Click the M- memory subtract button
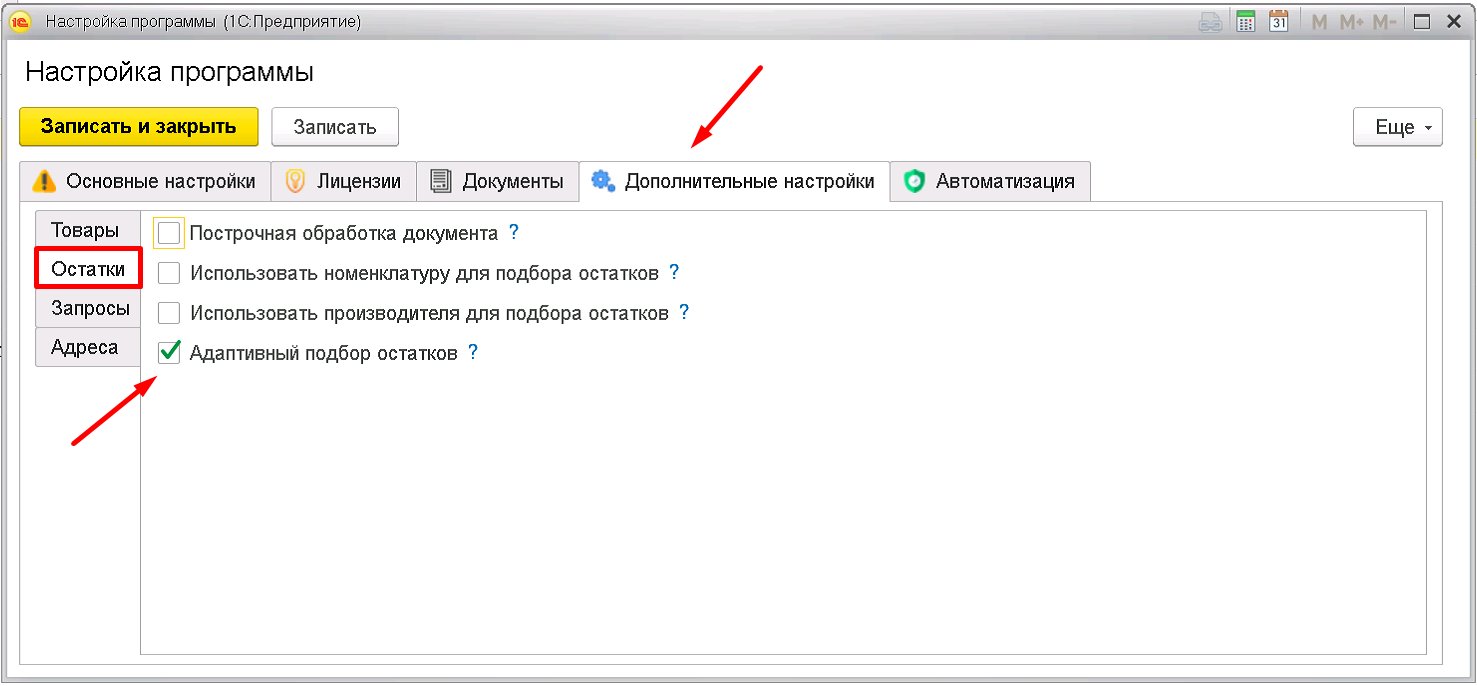The height and width of the screenshot is (686, 1477). tap(1384, 21)
